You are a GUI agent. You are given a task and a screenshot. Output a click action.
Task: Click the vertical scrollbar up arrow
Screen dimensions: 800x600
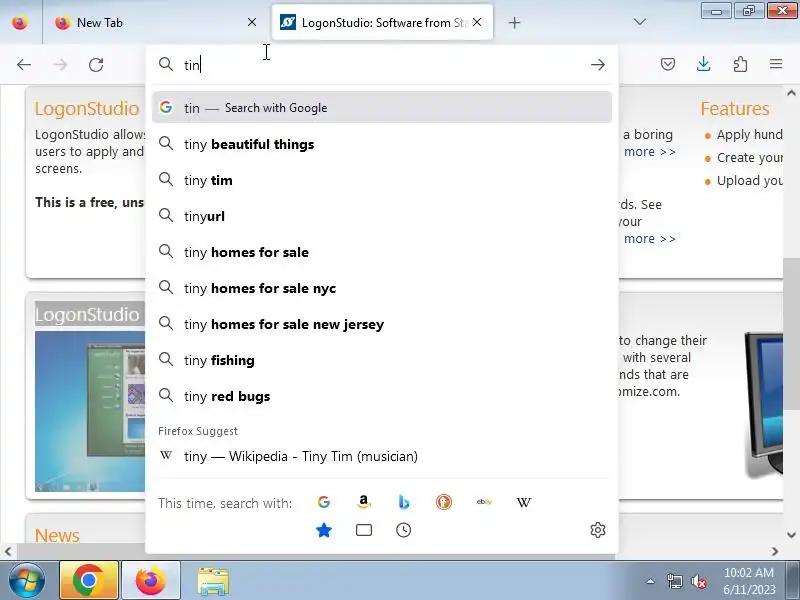(791, 93)
